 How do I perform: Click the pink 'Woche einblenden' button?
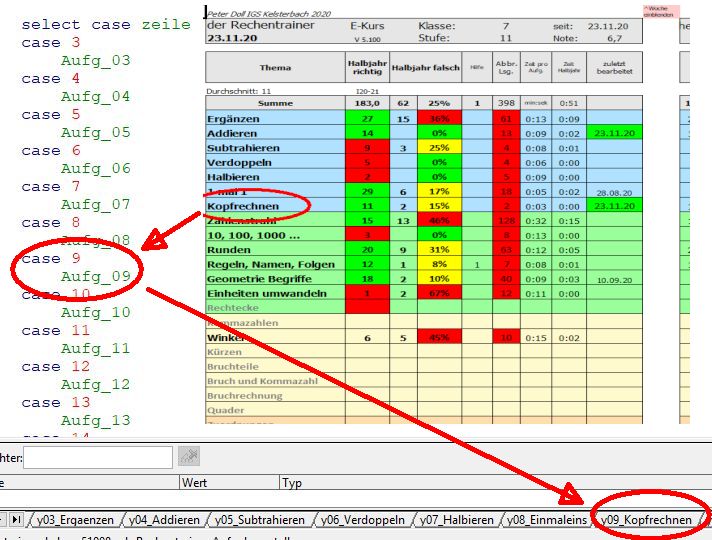click(660, 11)
